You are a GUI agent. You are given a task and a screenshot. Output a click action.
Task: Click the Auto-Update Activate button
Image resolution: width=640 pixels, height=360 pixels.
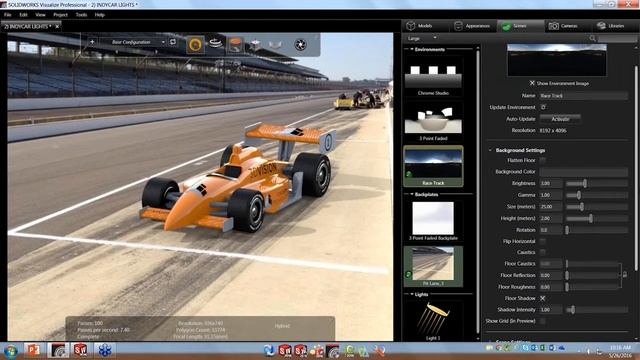click(x=560, y=119)
